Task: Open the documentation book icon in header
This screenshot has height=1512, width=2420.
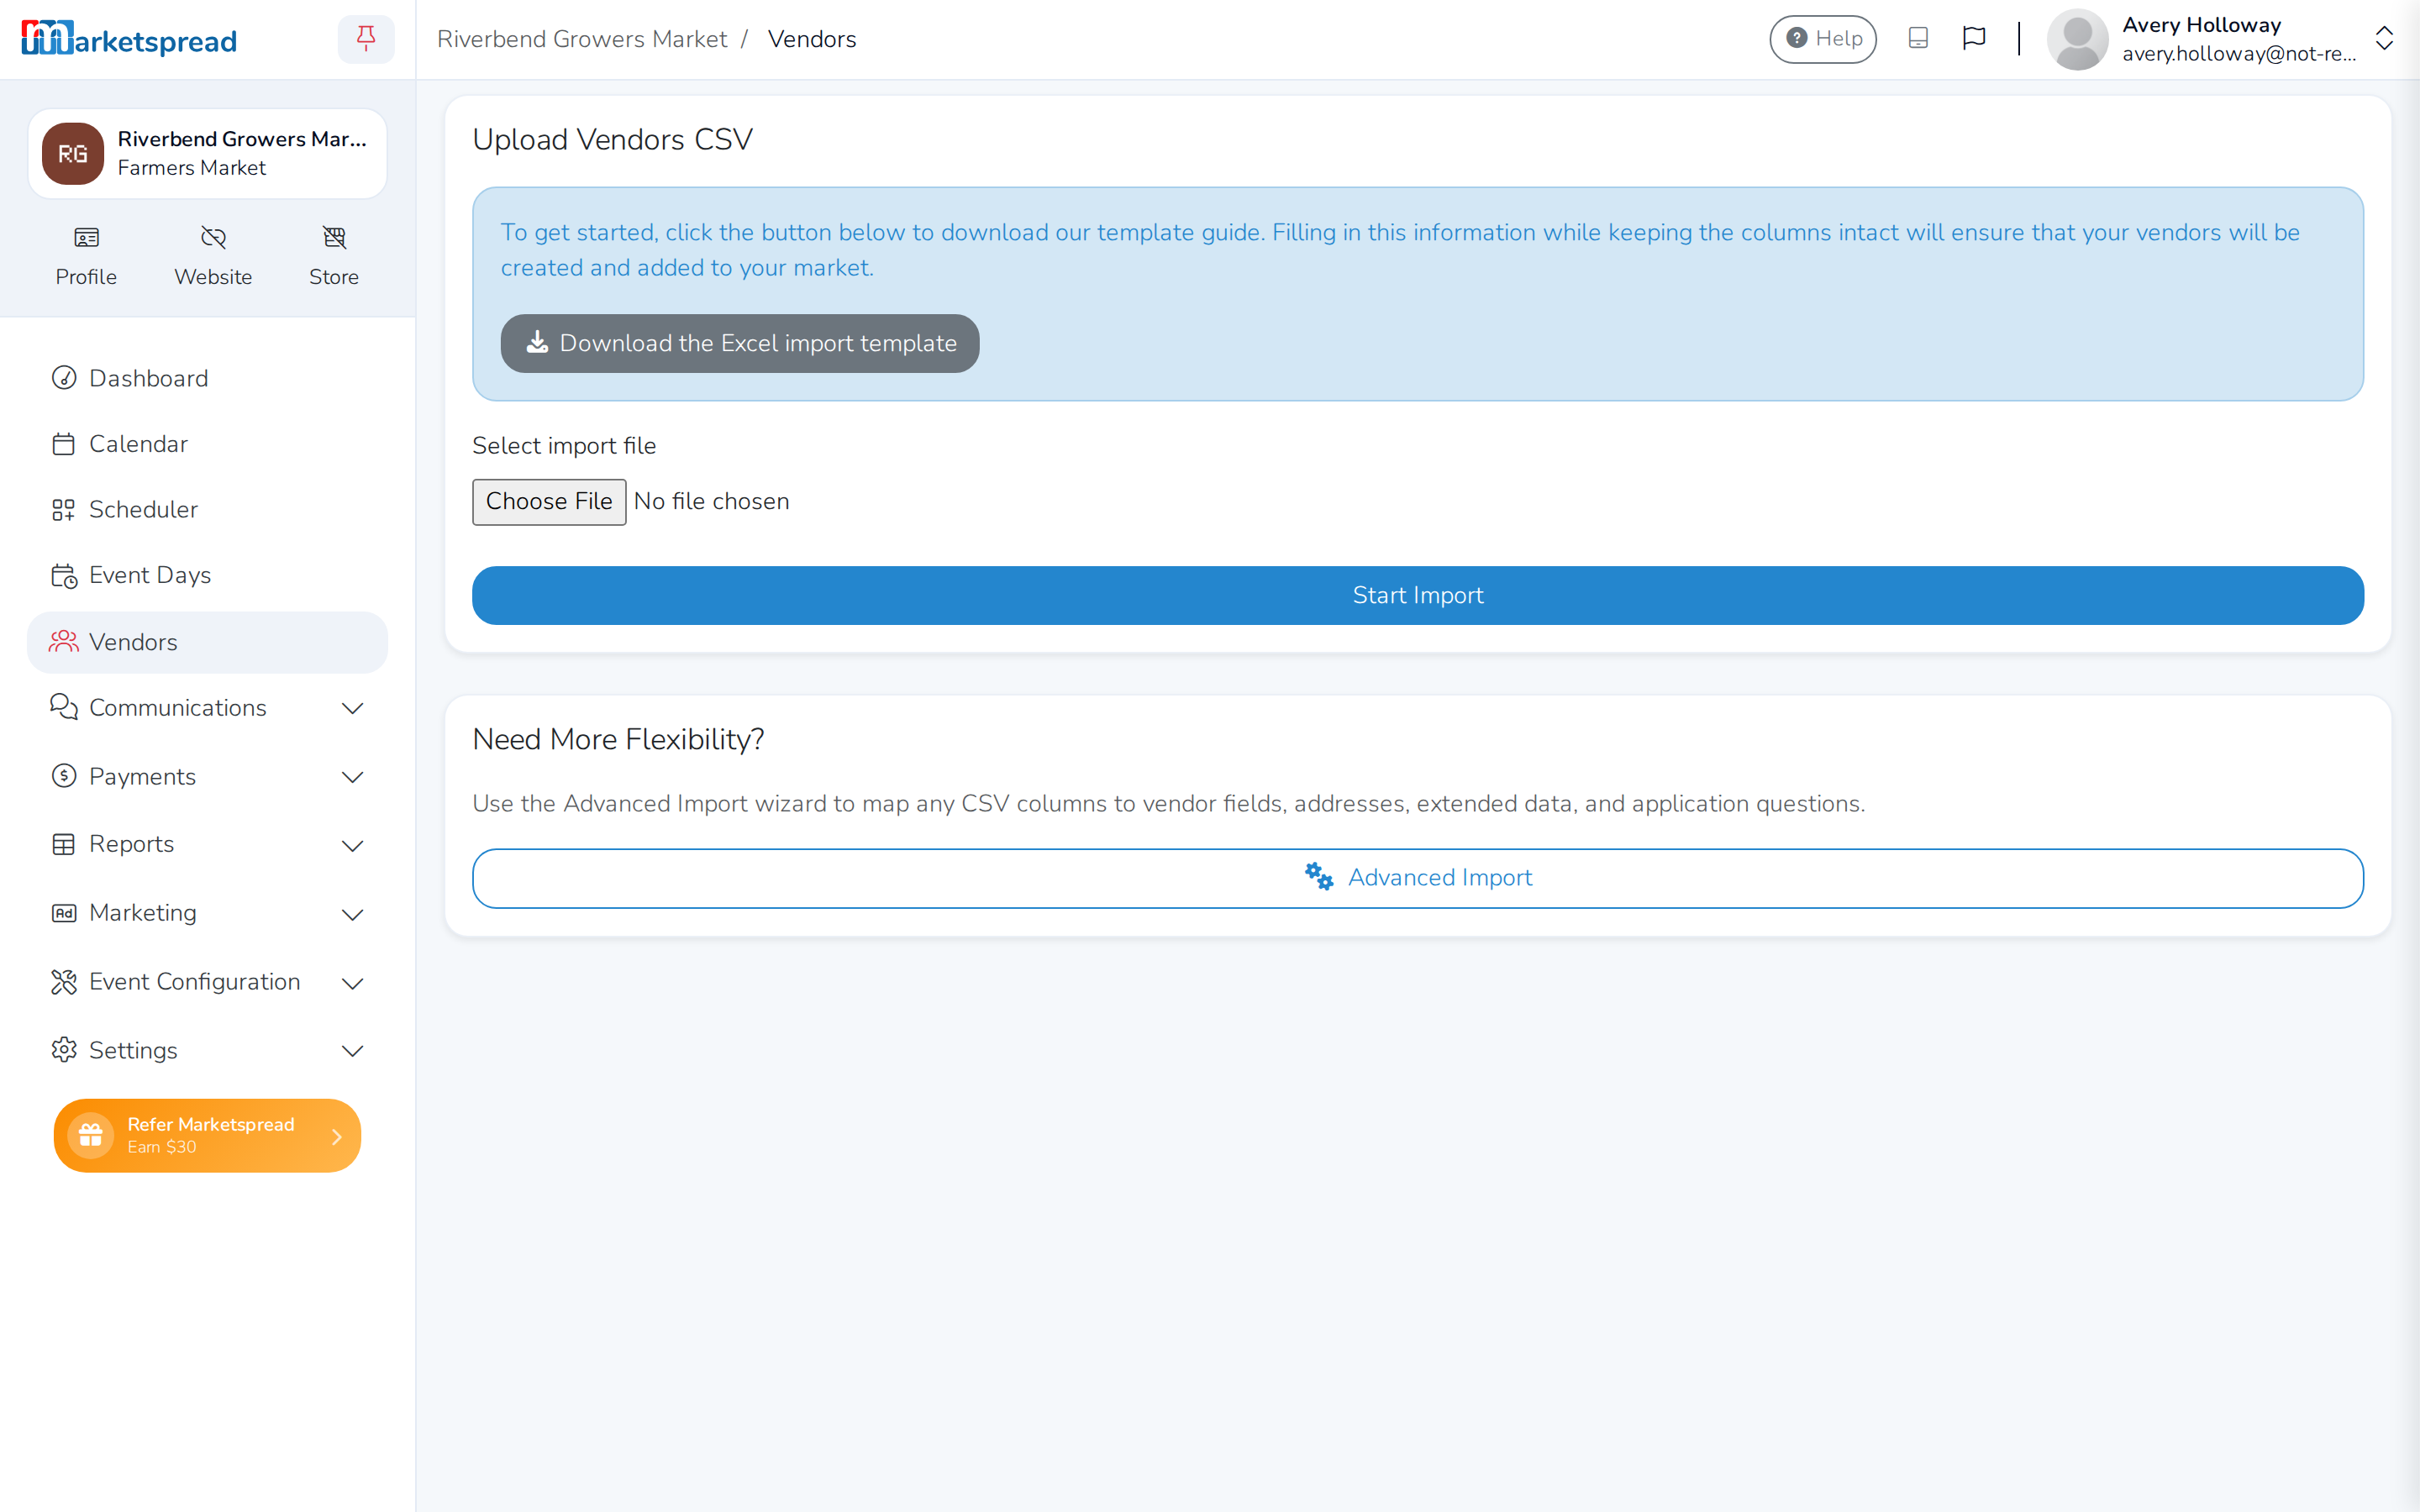Action: (1918, 39)
